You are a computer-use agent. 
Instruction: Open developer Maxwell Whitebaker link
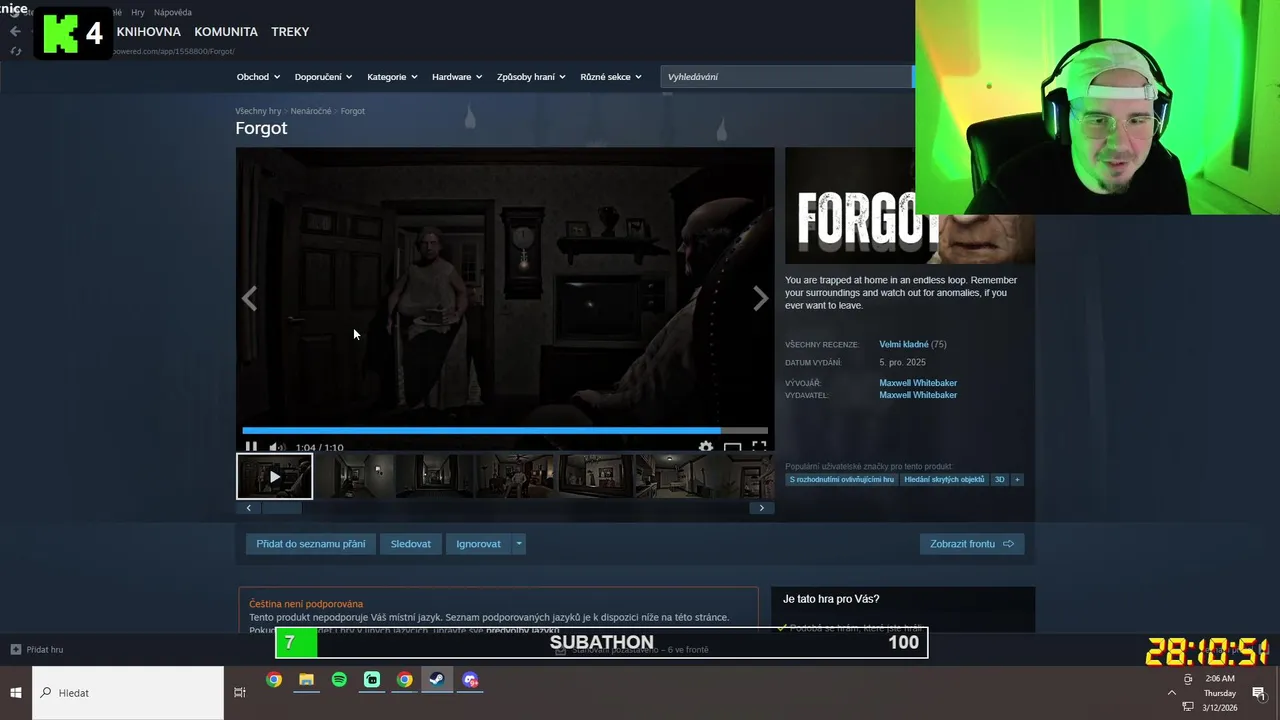[918, 383]
